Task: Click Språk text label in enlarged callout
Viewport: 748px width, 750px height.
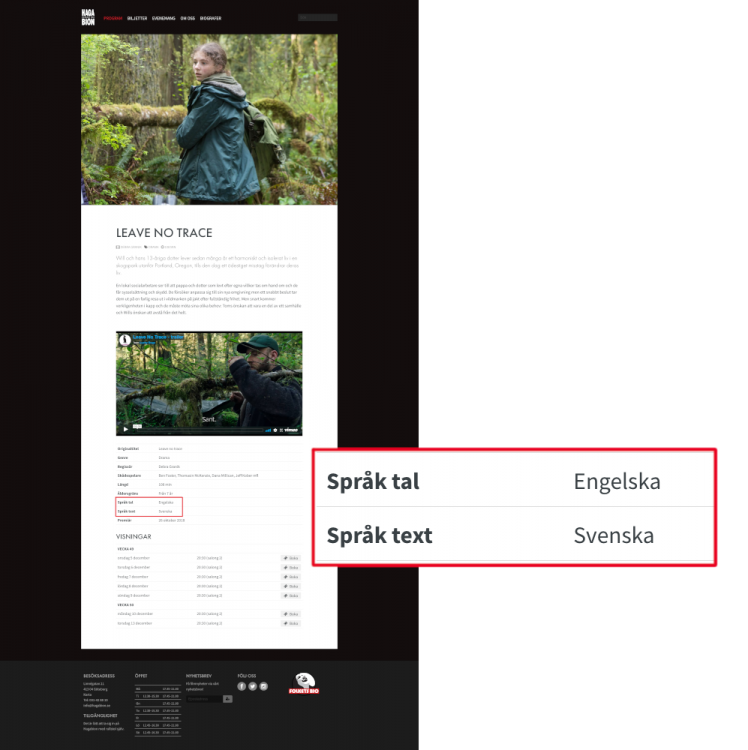Action: [x=379, y=536]
